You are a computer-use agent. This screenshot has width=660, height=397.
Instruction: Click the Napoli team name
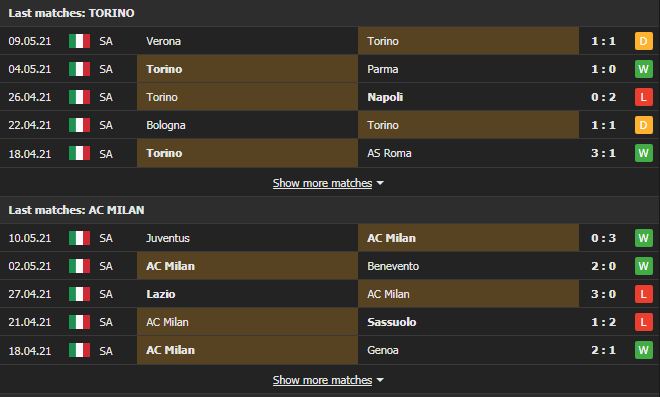coord(385,97)
